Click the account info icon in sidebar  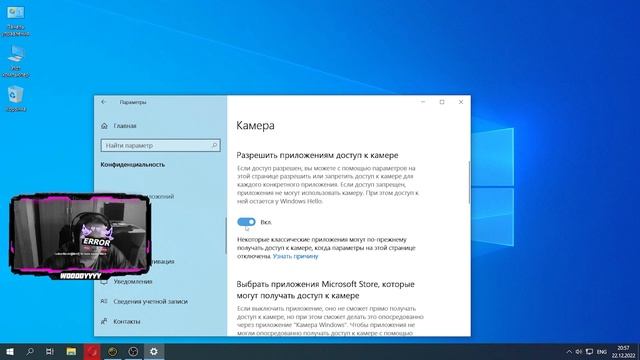[x=104, y=301]
